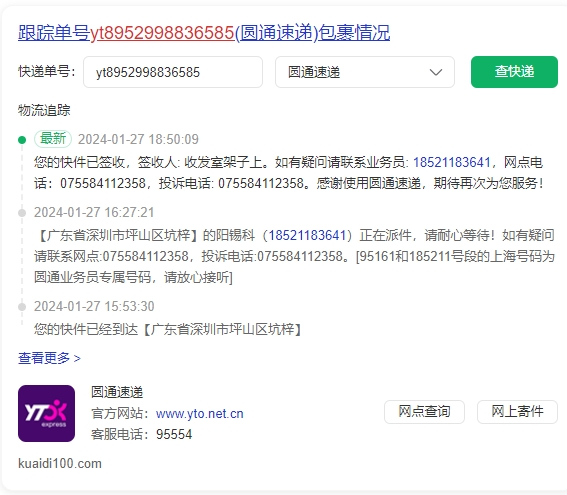
Task: Click the 快递单号 tracking number input field
Action: click(x=173, y=72)
